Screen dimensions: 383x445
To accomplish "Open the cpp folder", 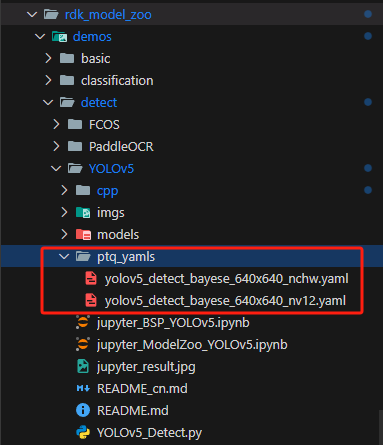I will (107, 191).
